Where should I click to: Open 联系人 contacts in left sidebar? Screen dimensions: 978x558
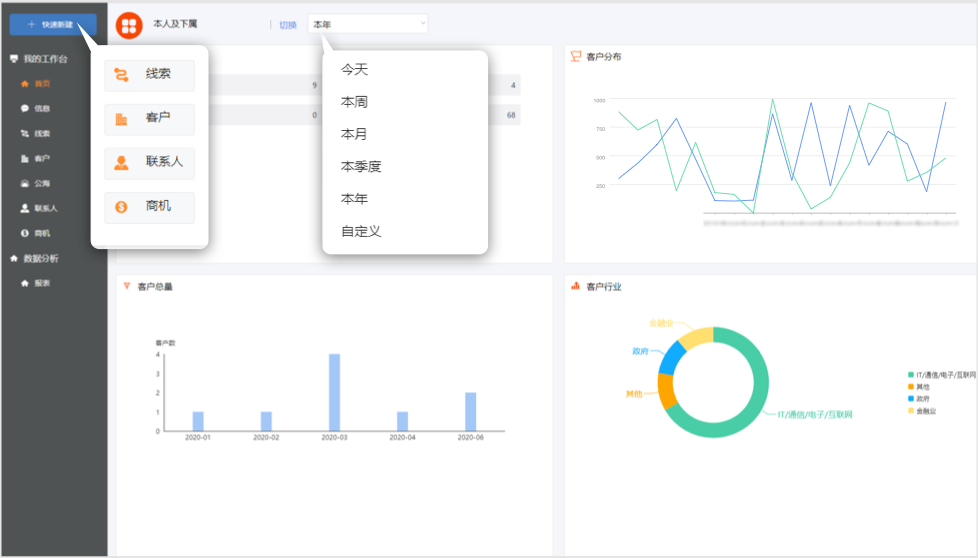[45, 208]
